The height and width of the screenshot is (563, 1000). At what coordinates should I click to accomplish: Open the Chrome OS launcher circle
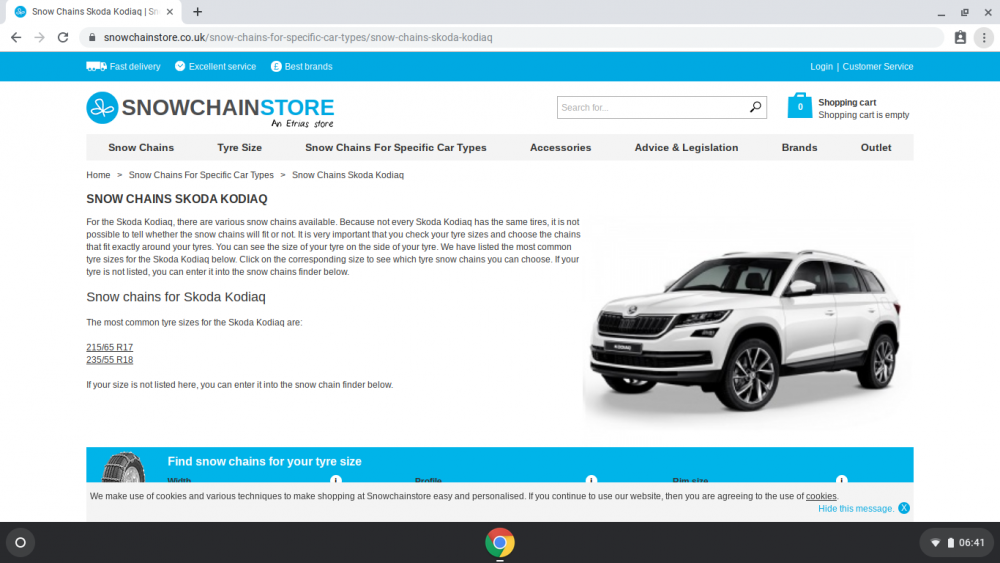20,543
